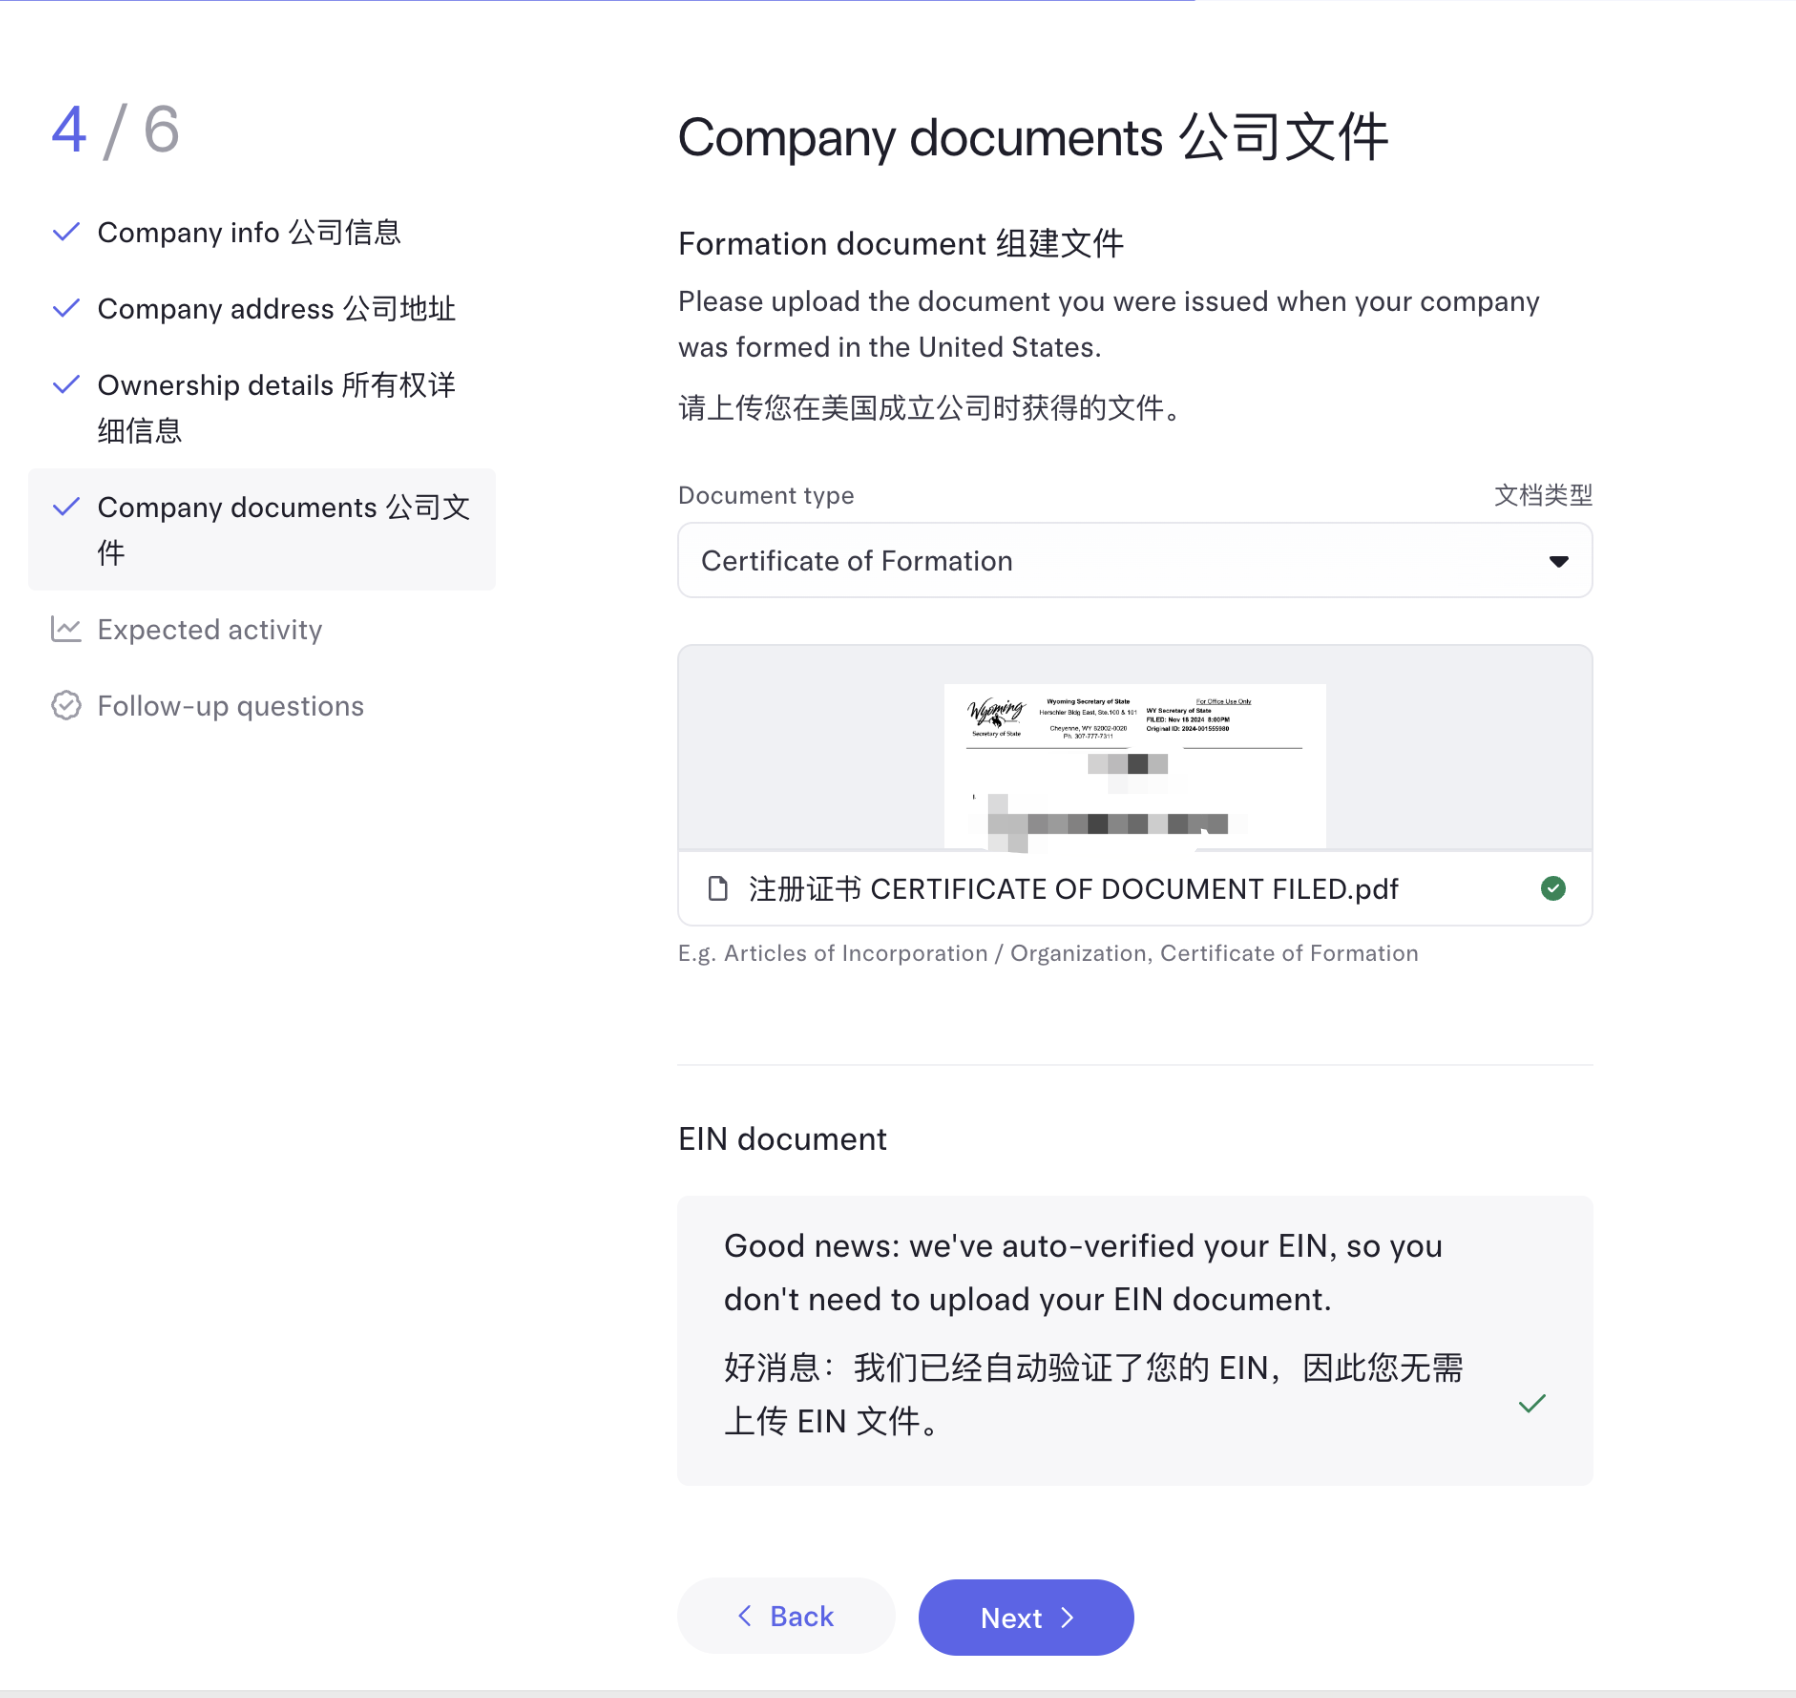Click the Wyoming certificate preview thumbnail
This screenshot has height=1698, width=1796.
[1135, 766]
